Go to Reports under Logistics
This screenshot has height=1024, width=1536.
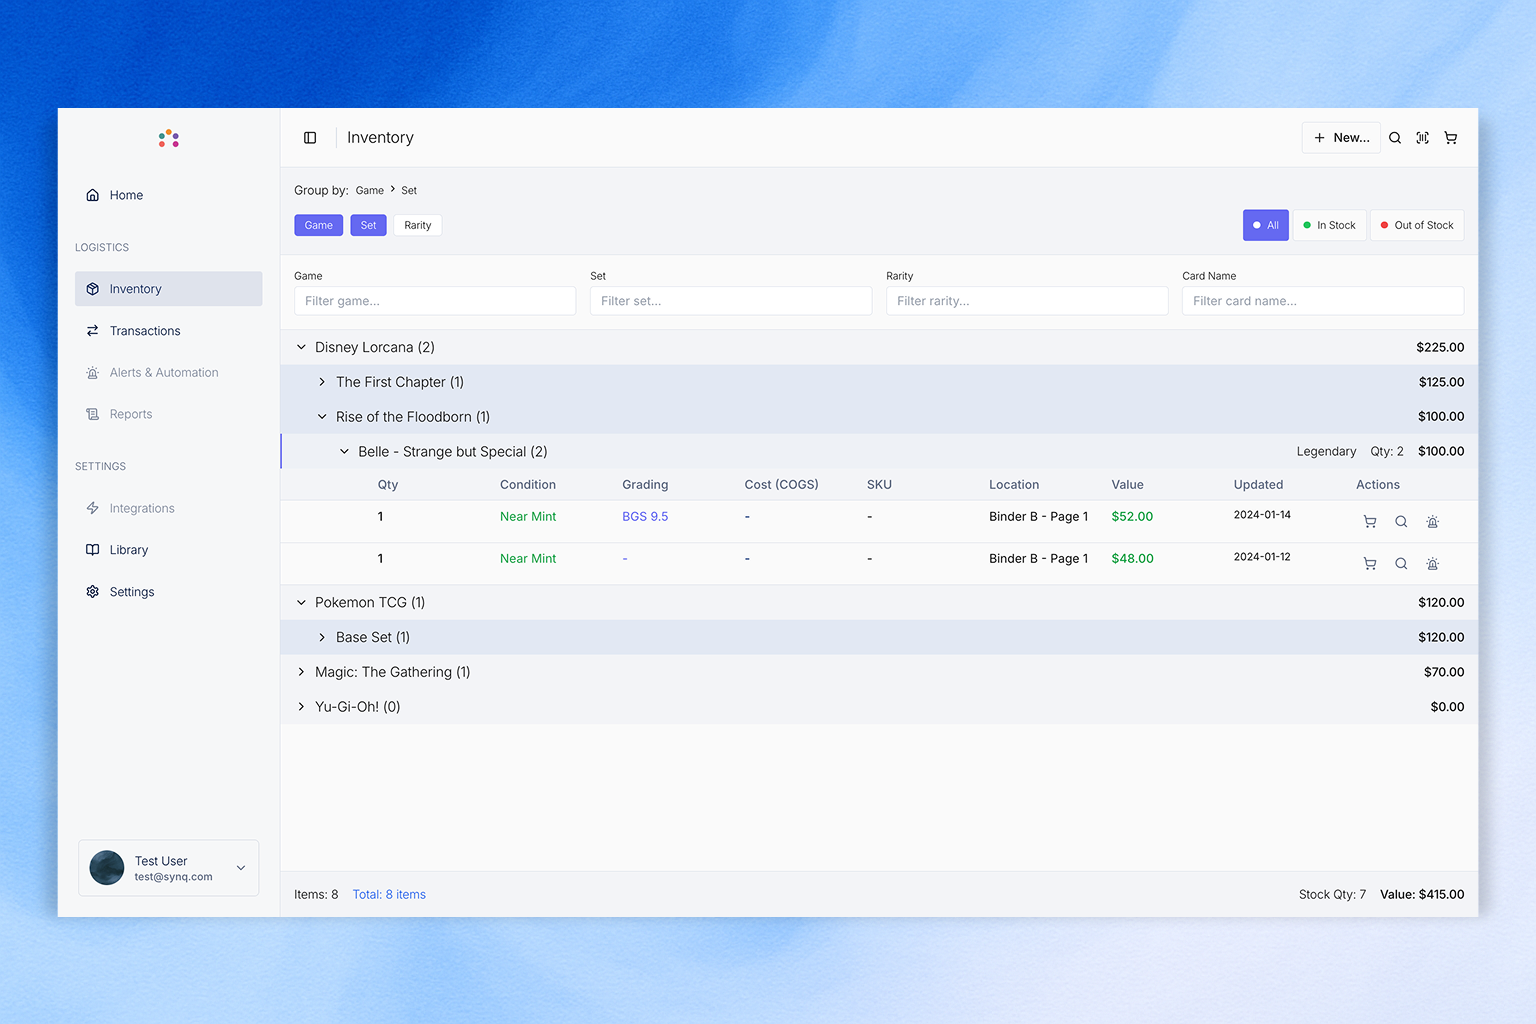pyautogui.click(x=130, y=414)
